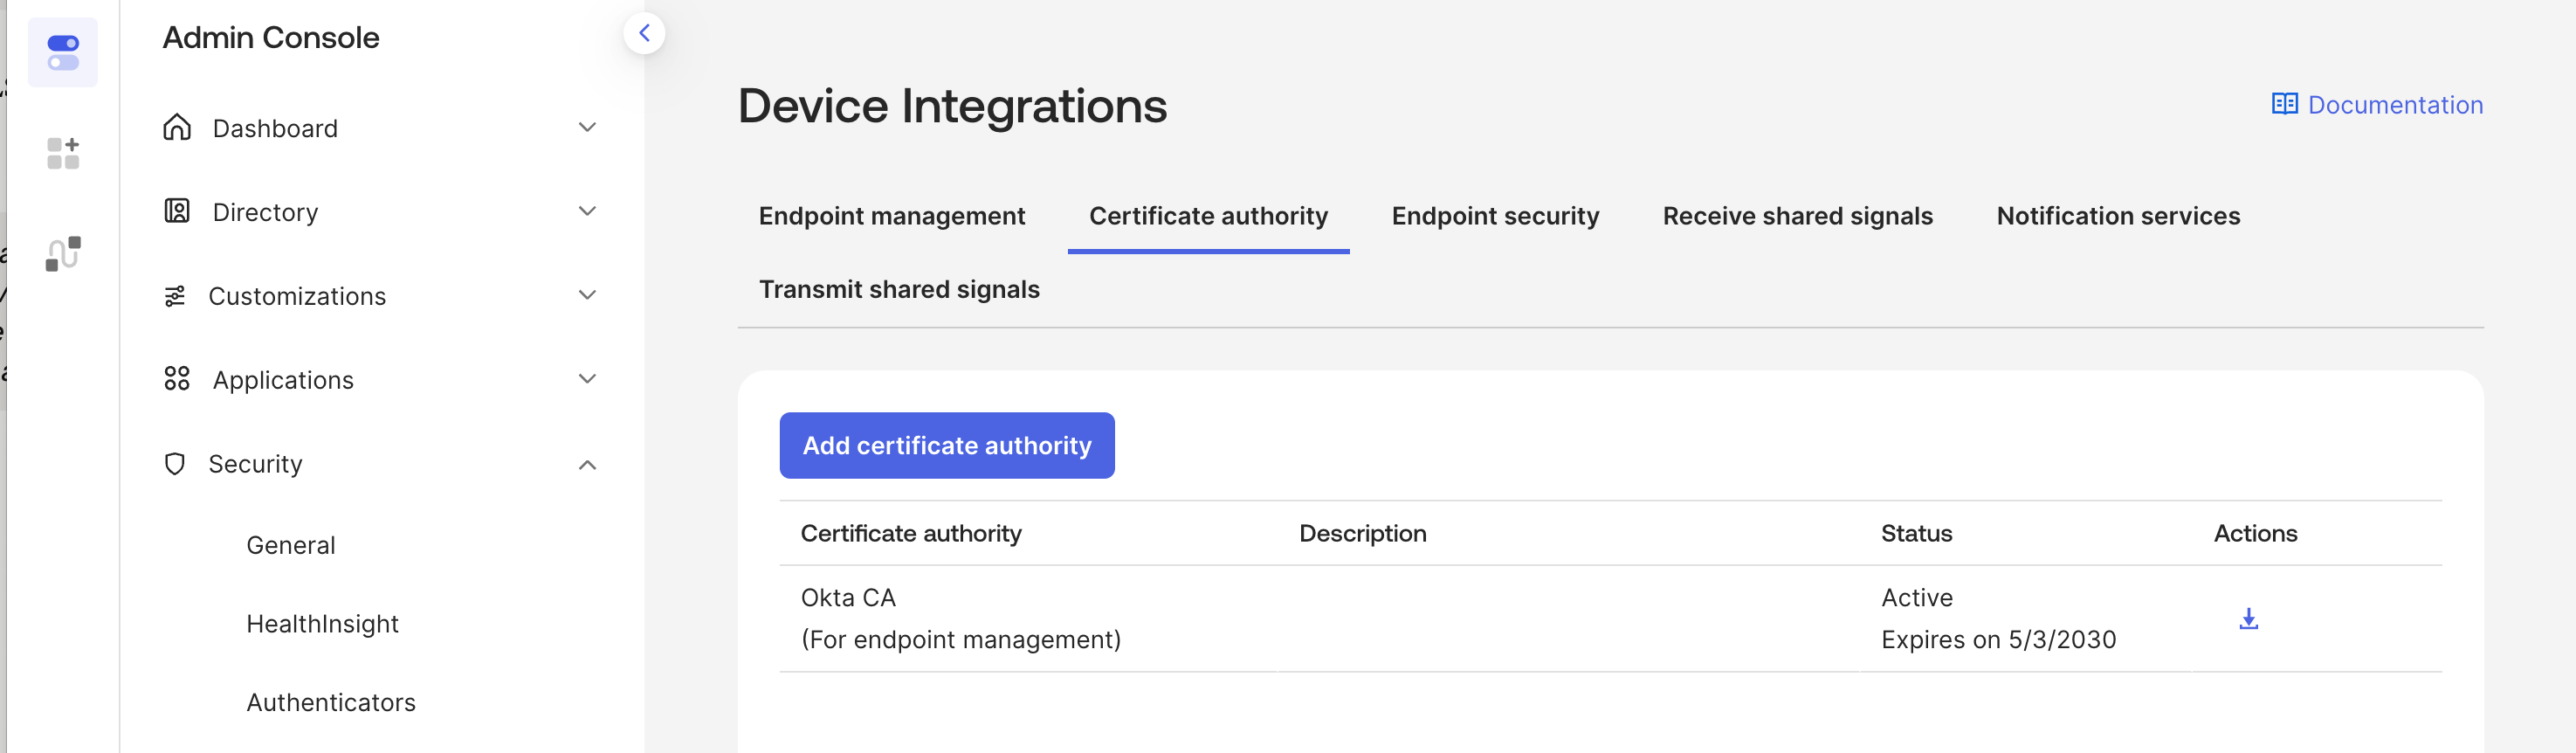This screenshot has height=753, width=2576.
Task: Click Add certificate authority button
Action: pyautogui.click(x=947, y=445)
